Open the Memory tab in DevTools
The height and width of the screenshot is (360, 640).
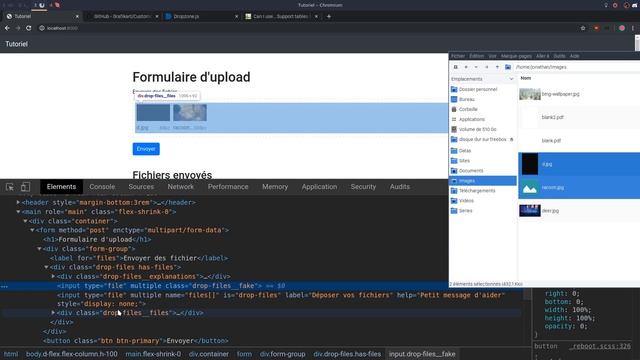point(275,187)
